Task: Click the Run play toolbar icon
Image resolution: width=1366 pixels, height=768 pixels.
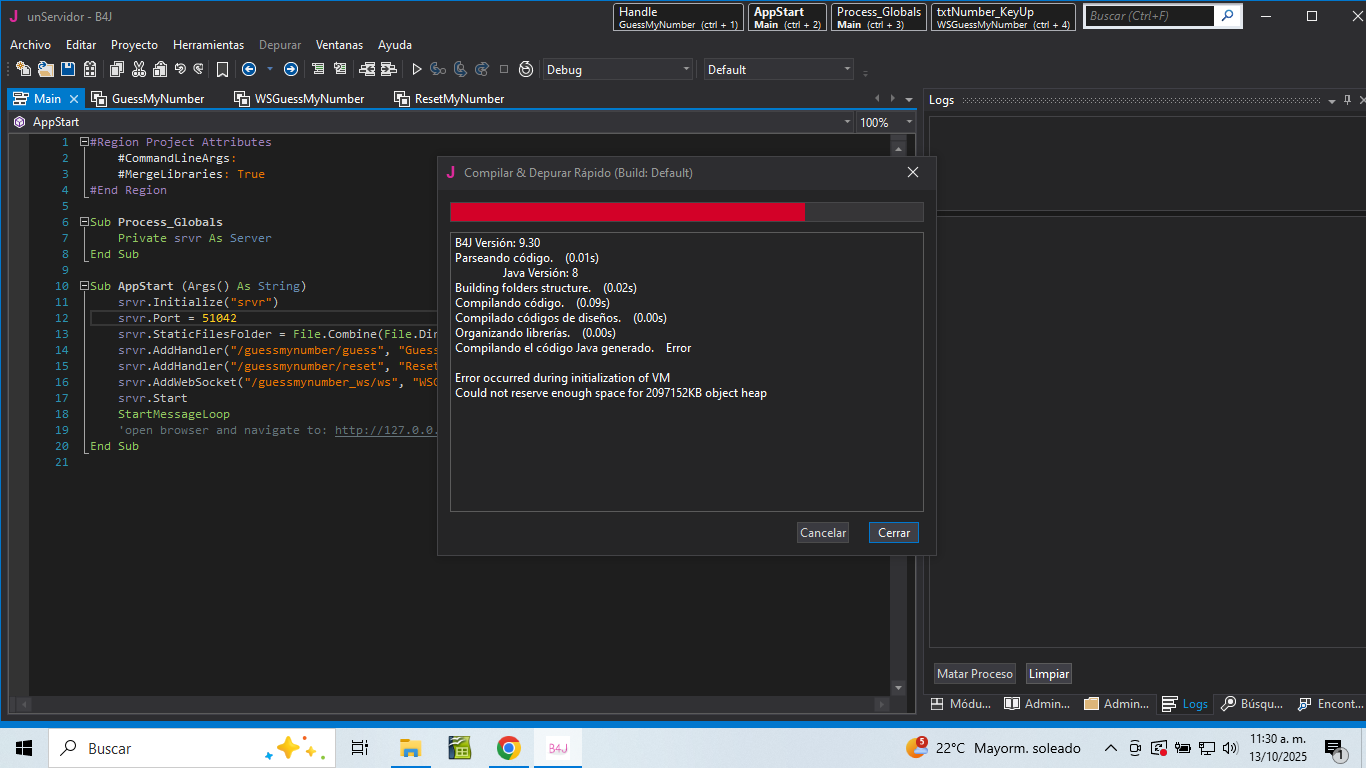Action: pyautogui.click(x=417, y=69)
